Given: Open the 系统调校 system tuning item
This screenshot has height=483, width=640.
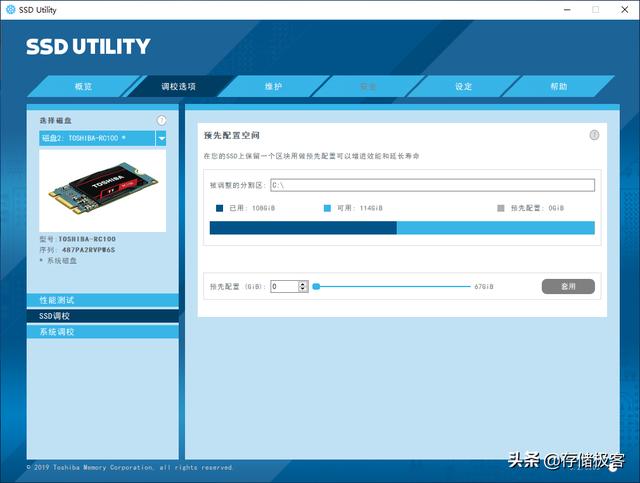Looking at the screenshot, I should click(102, 332).
